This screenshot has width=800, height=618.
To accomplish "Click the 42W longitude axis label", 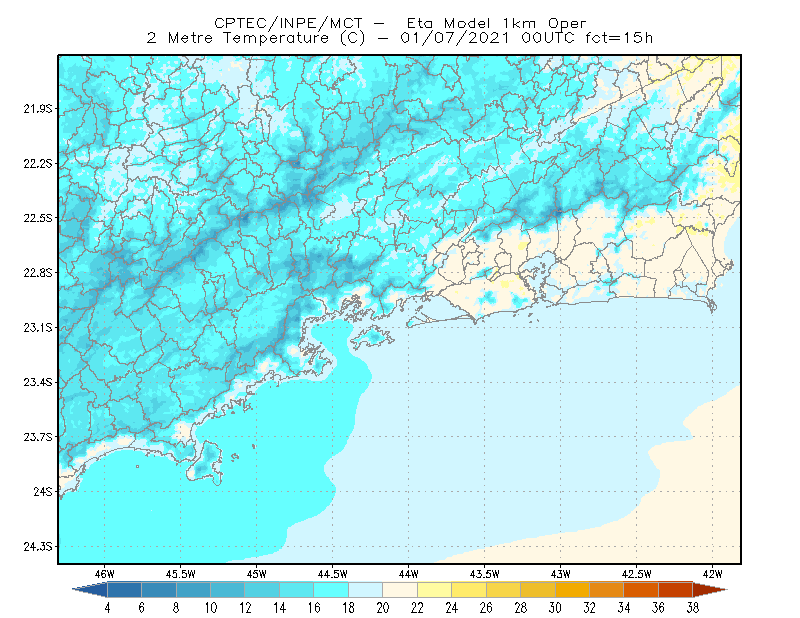I will pos(712,574).
